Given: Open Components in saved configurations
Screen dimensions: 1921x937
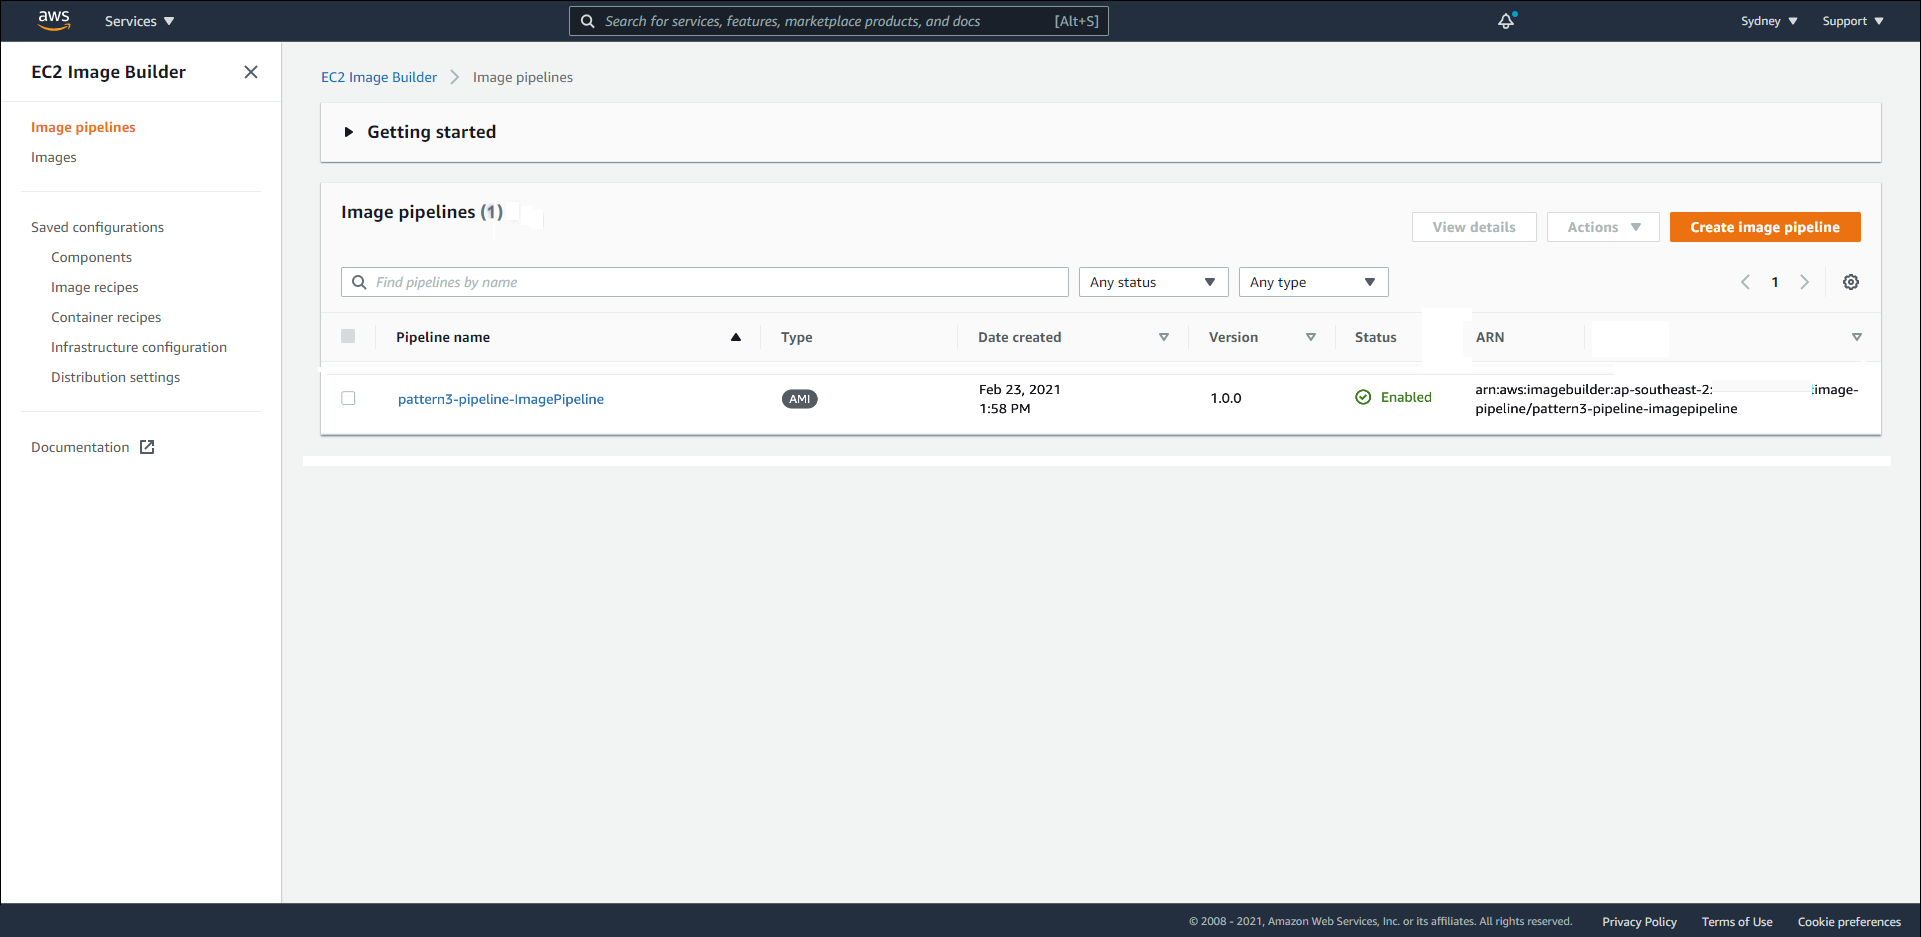Looking at the screenshot, I should [91, 257].
